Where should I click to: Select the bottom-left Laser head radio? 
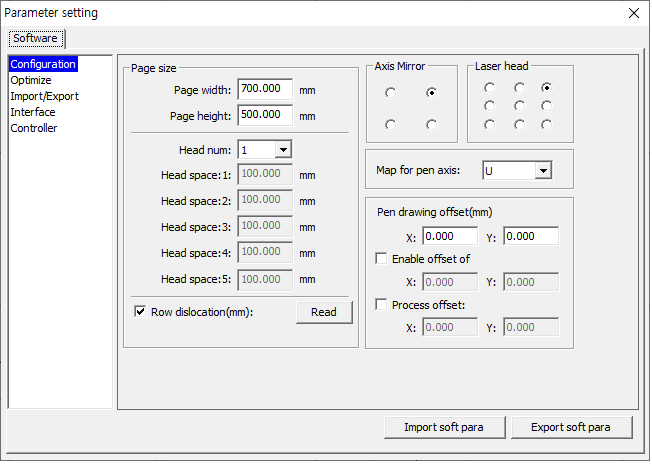489,125
